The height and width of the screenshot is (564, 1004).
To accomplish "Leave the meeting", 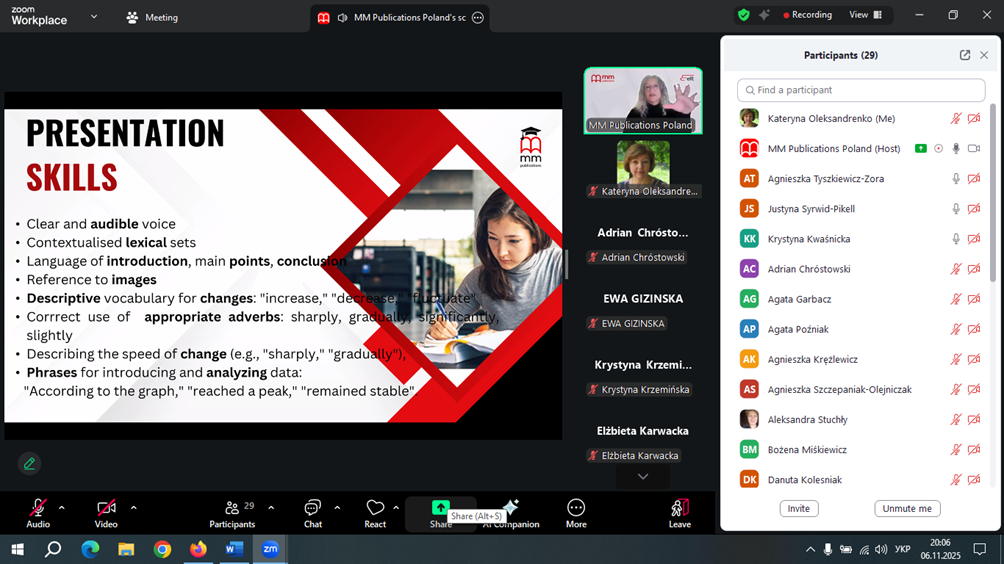I will tap(679, 512).
